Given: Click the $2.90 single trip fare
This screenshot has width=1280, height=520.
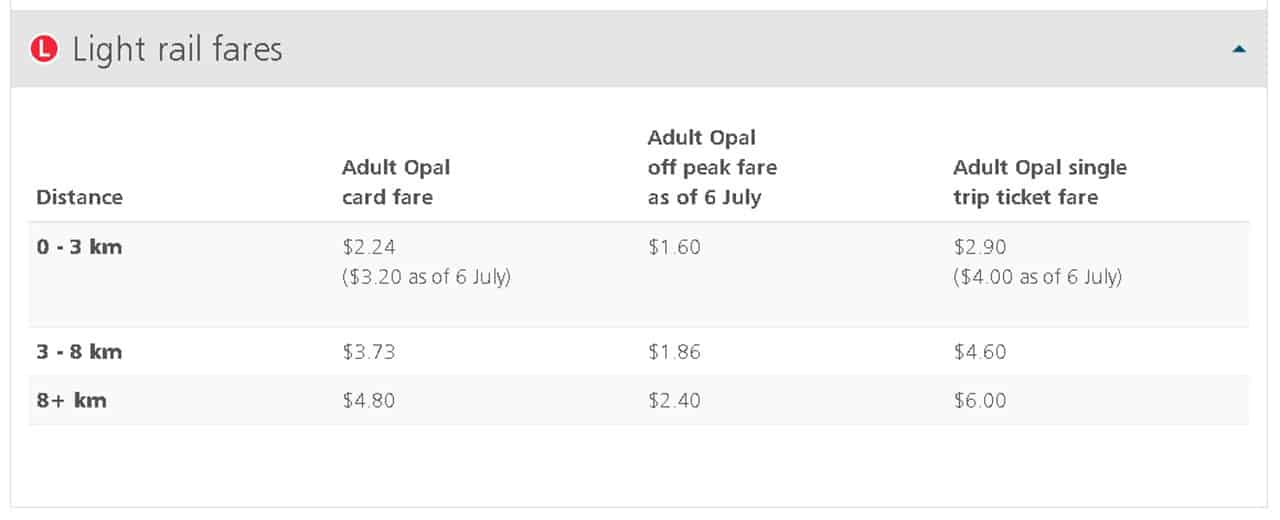Looking at the screenshot, I should [980, 246].
